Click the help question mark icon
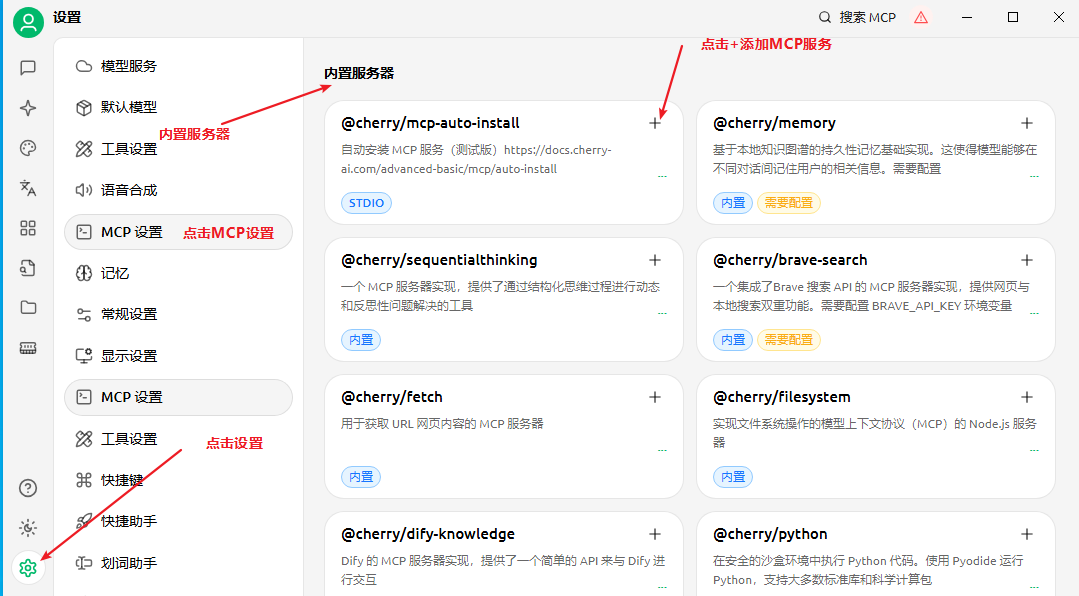1079x596 pixels. click(x=28, y=488)
